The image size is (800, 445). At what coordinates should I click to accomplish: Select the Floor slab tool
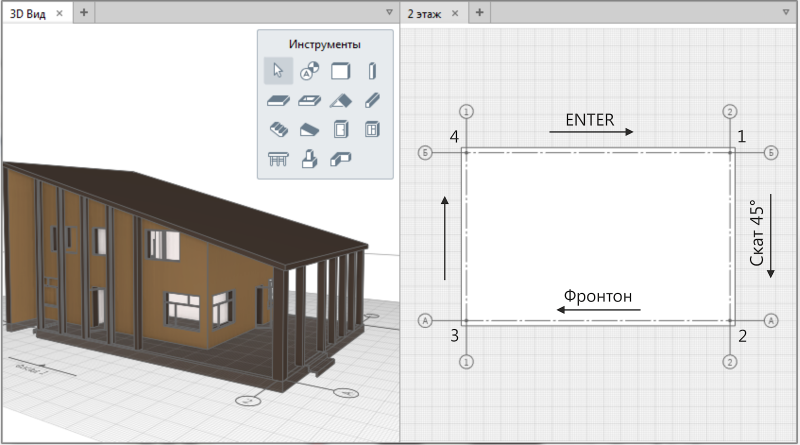pos(278,101)
